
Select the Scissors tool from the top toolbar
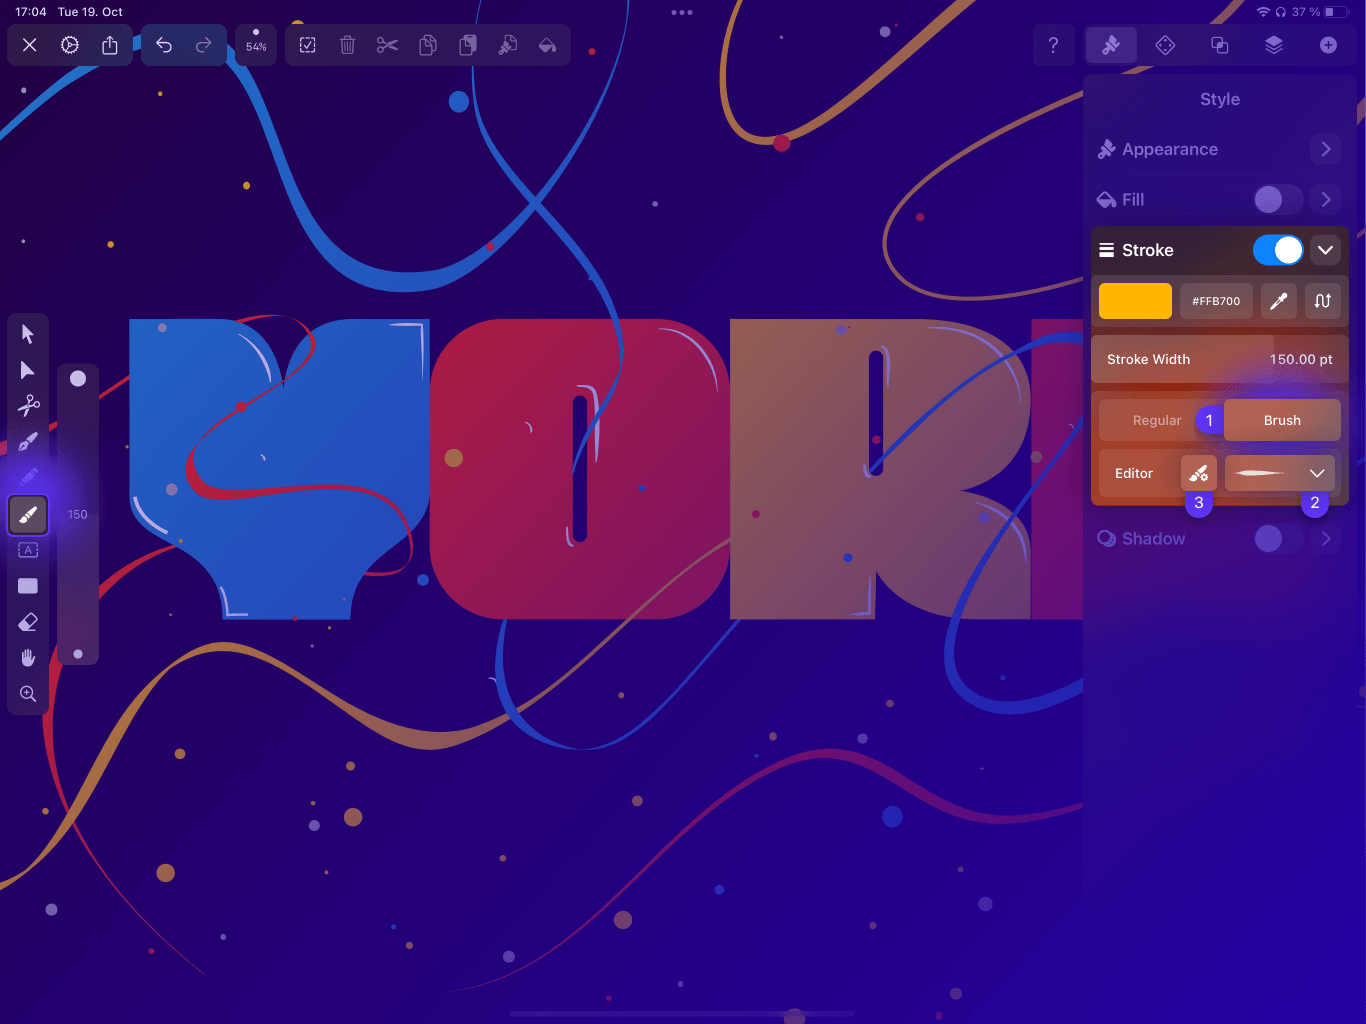387,45
